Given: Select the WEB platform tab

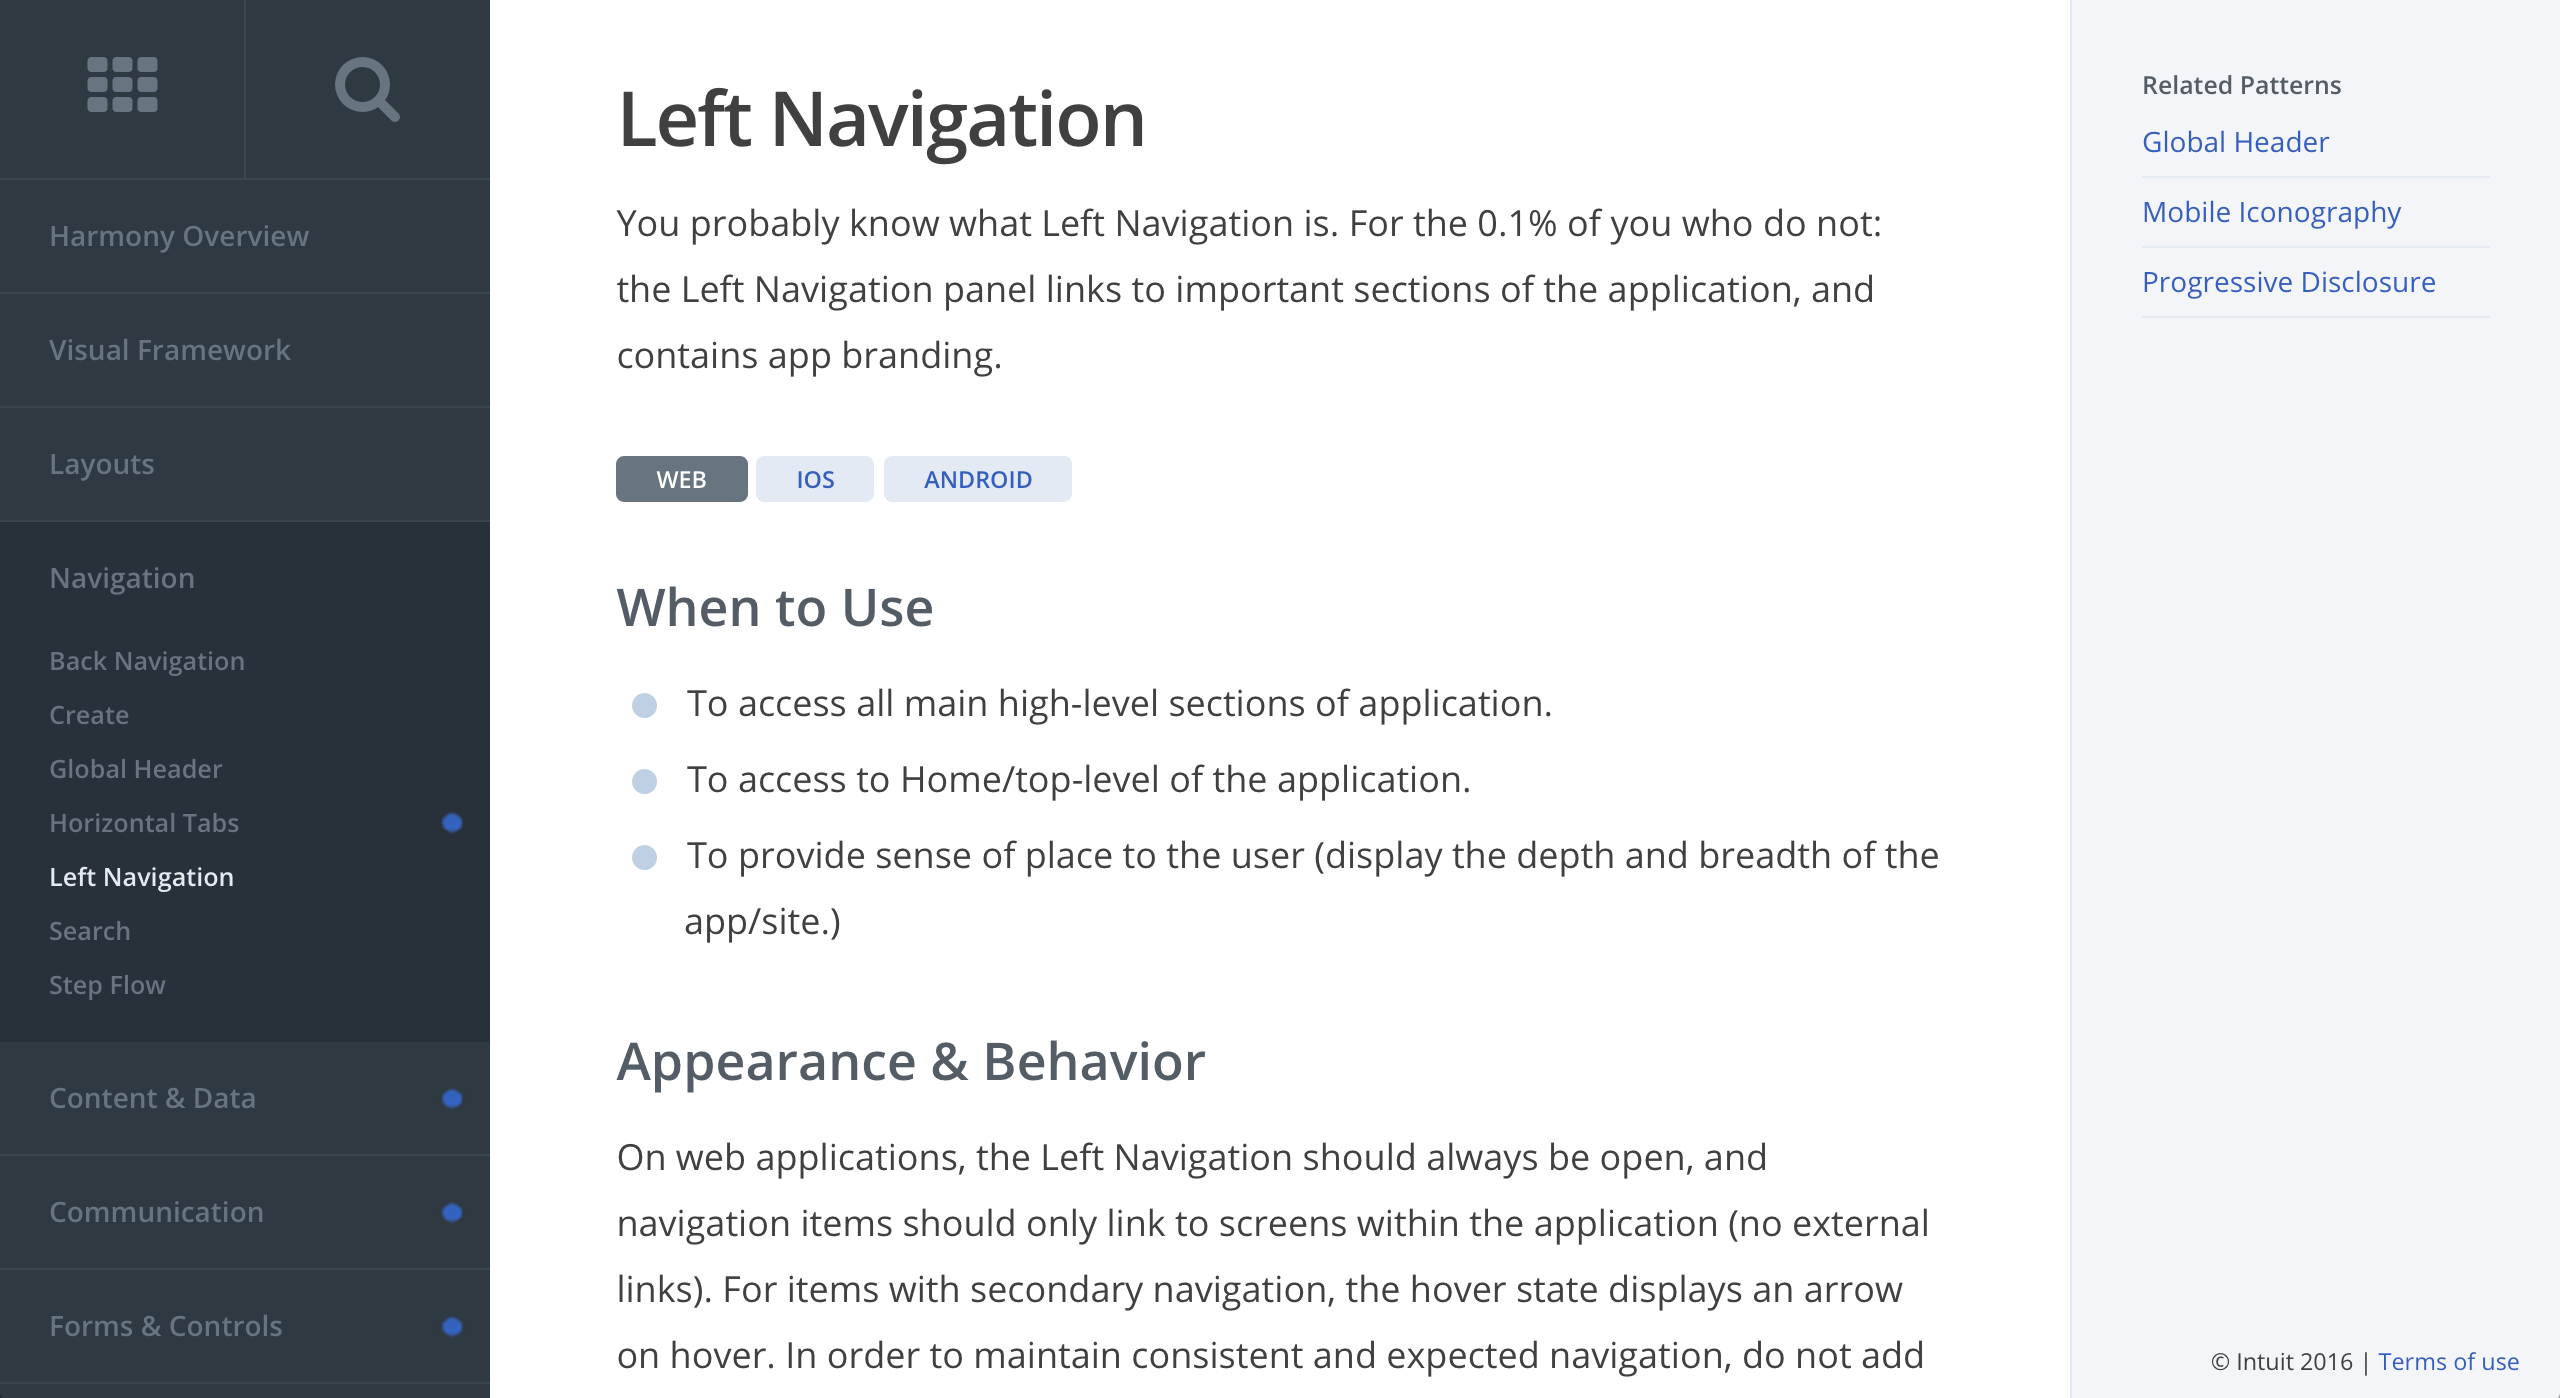Looking at the screenshot, I should pos(682,479).
